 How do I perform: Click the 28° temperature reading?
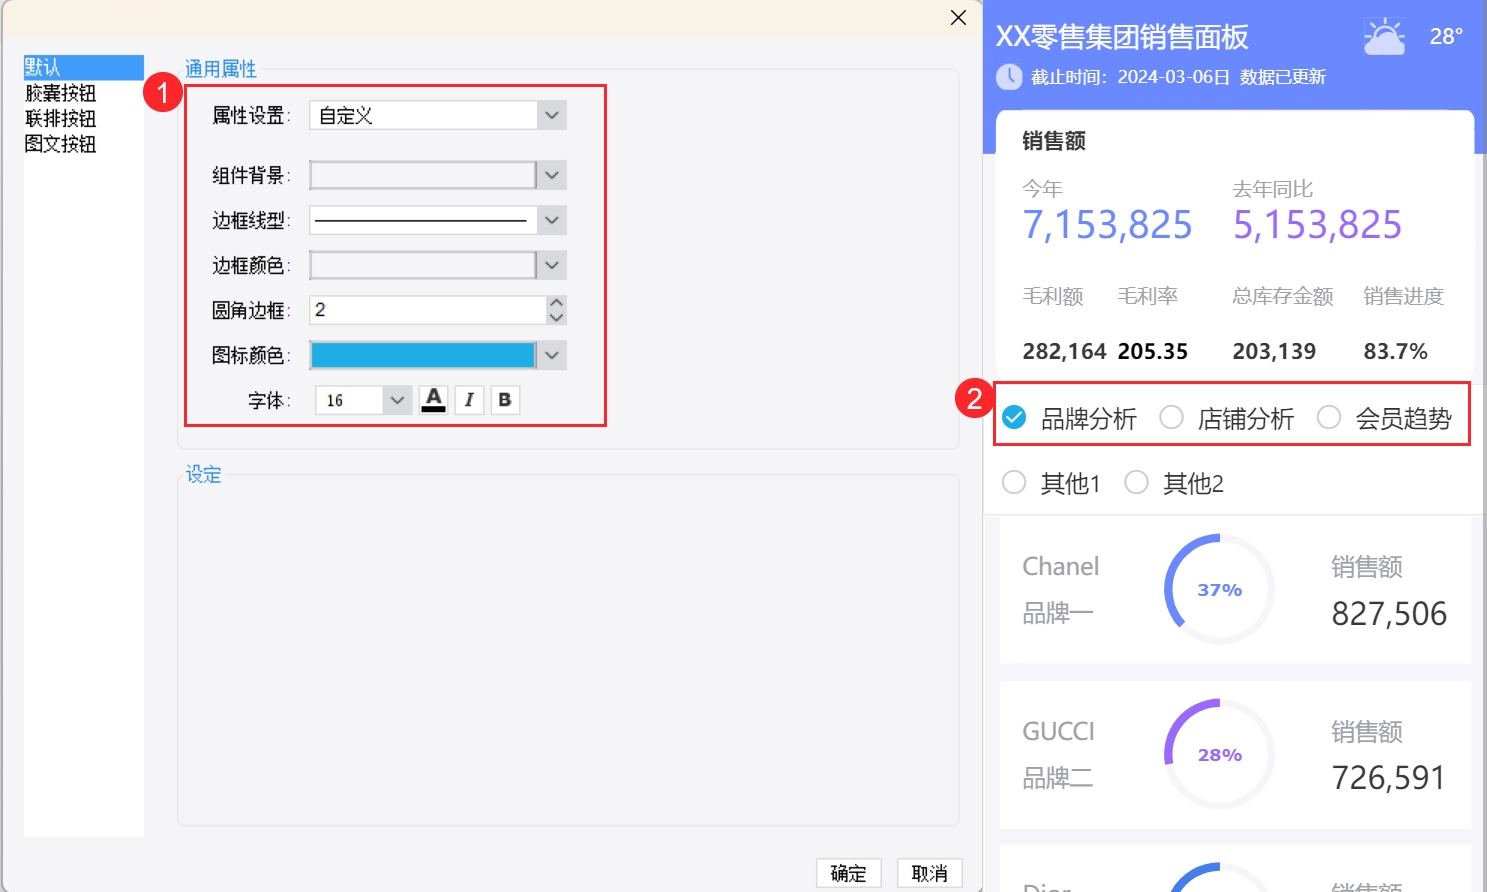1446,37
